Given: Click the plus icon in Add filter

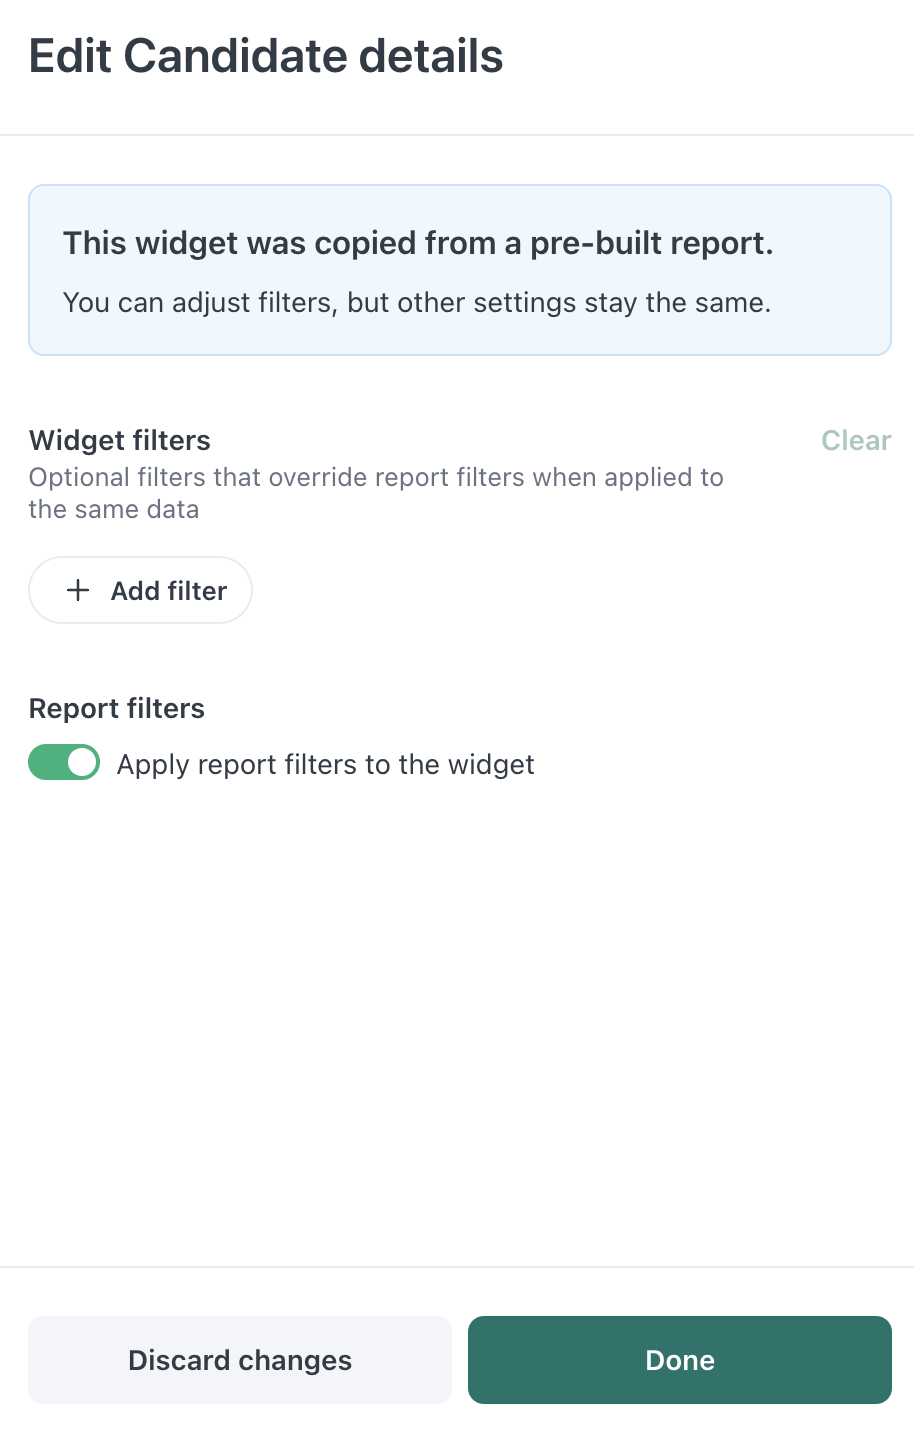Looking at the screenshot, I should coord(77,590).
